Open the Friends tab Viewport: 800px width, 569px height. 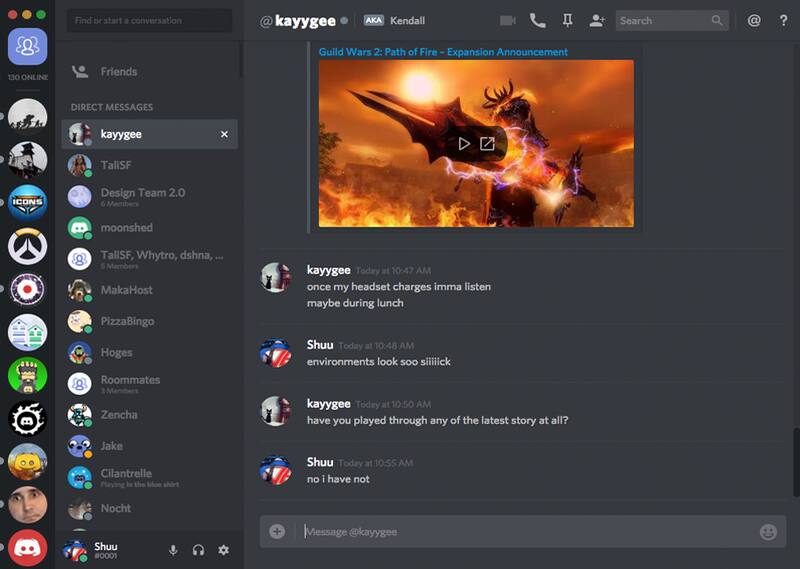pyautogui.click(x=118, y=72)
